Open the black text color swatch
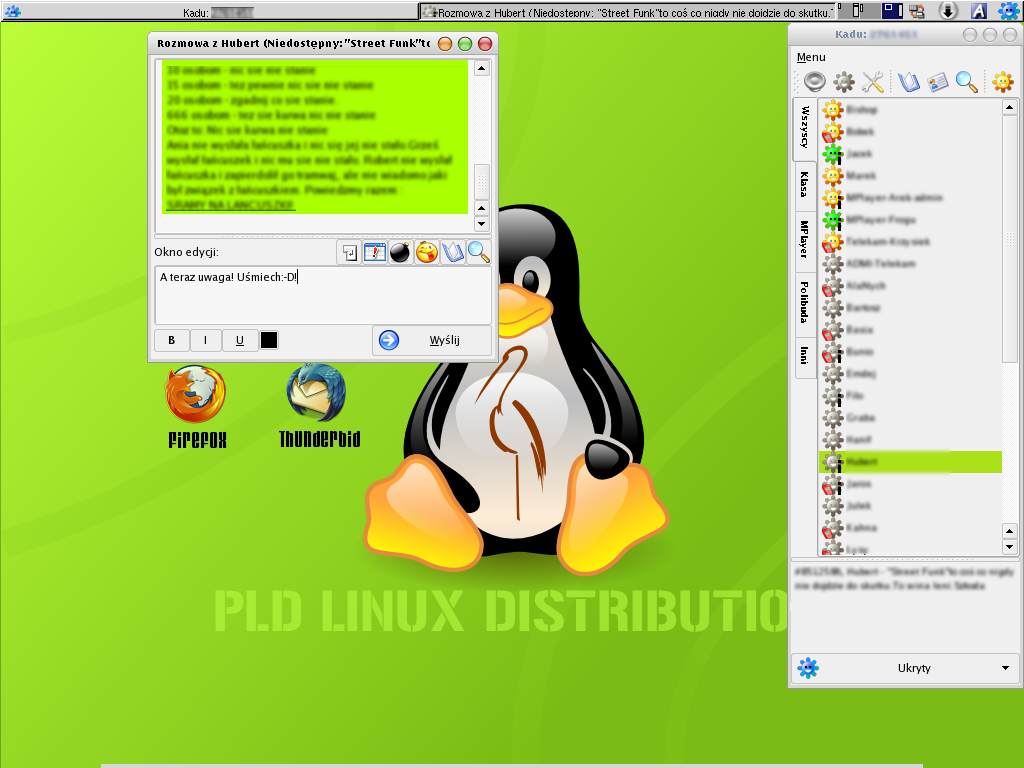Image resolution: width=1024 pixels, height=768 pixels. pyautogui.click(x=269, y=340)
